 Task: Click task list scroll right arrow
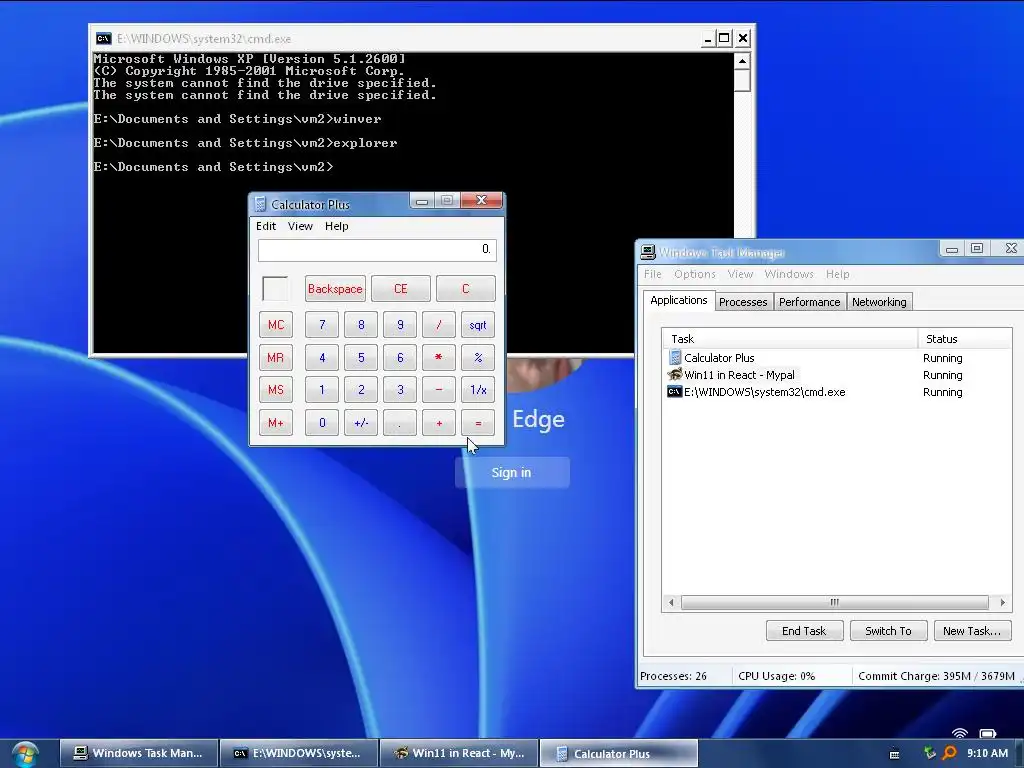(x=1002, y=602)
